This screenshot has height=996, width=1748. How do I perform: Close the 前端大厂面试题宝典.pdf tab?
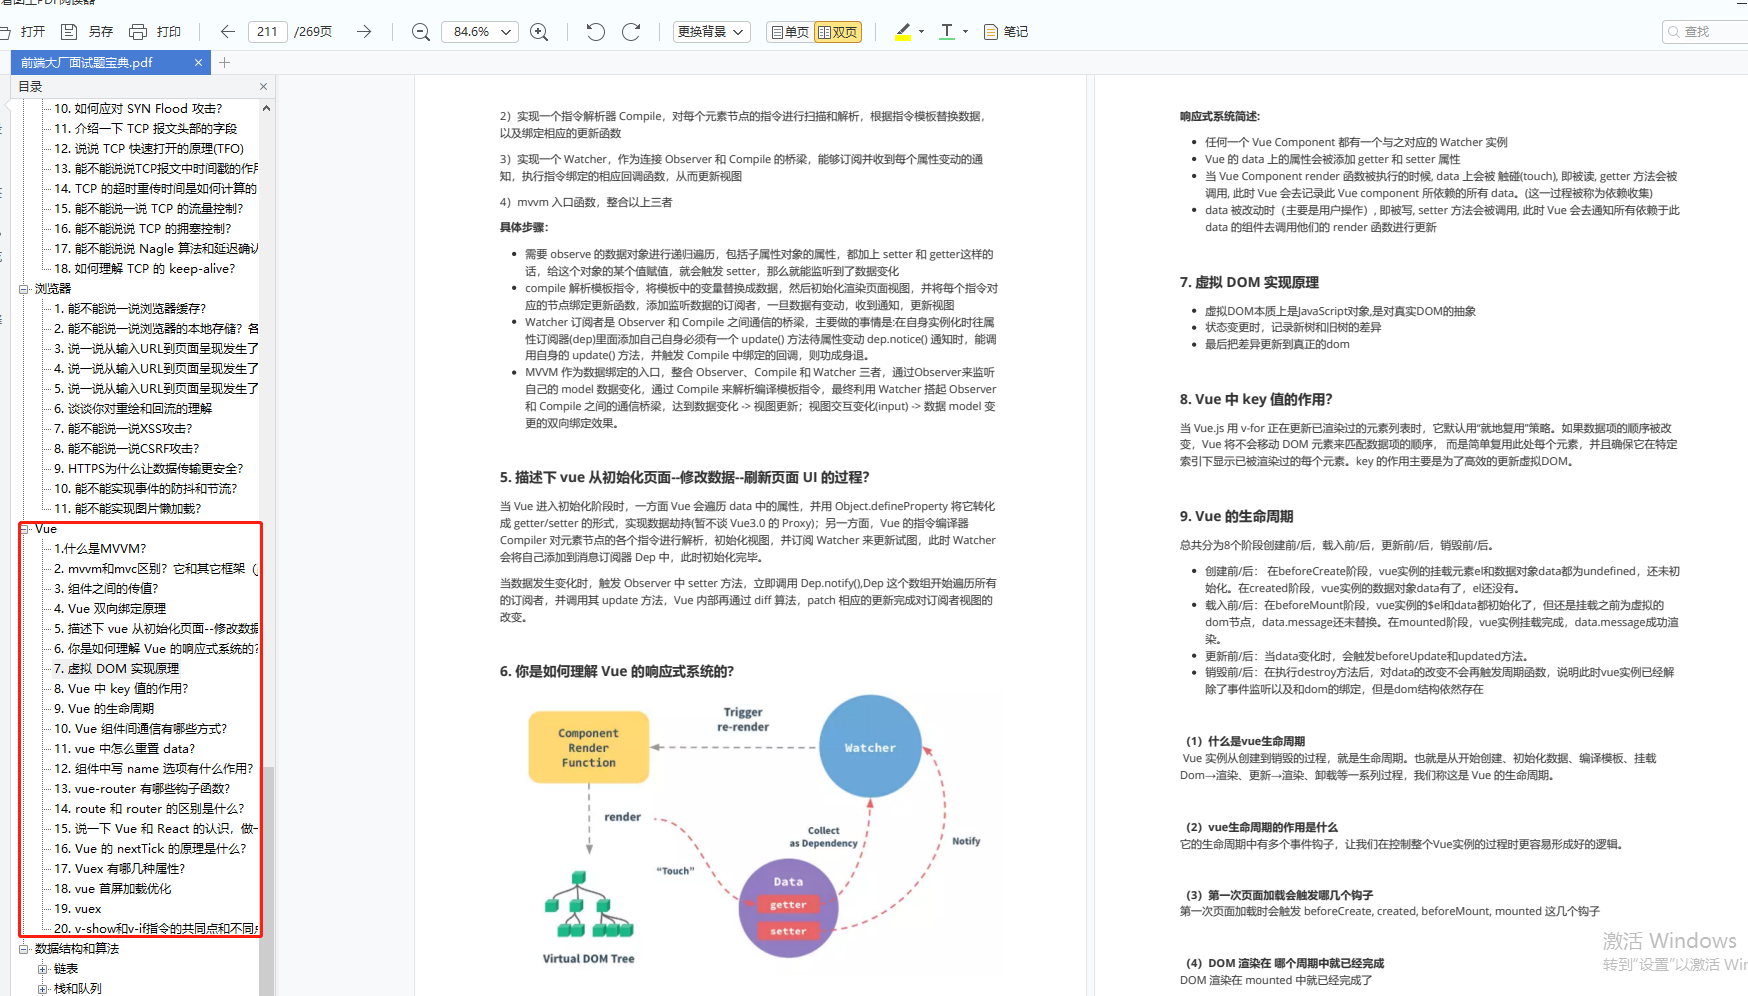198,62
